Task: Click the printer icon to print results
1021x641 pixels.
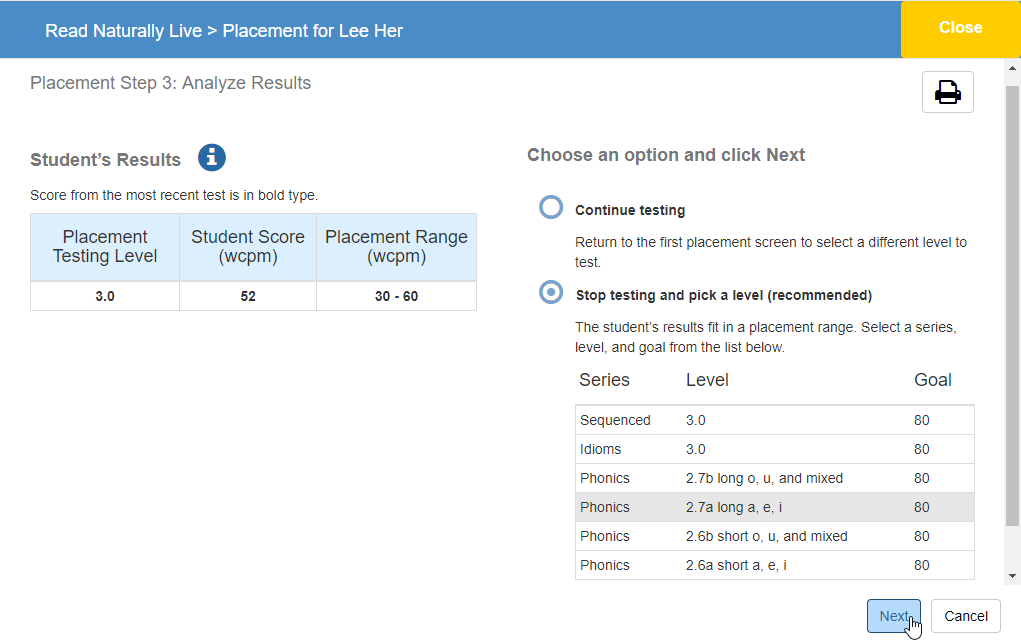Action: 947,92
